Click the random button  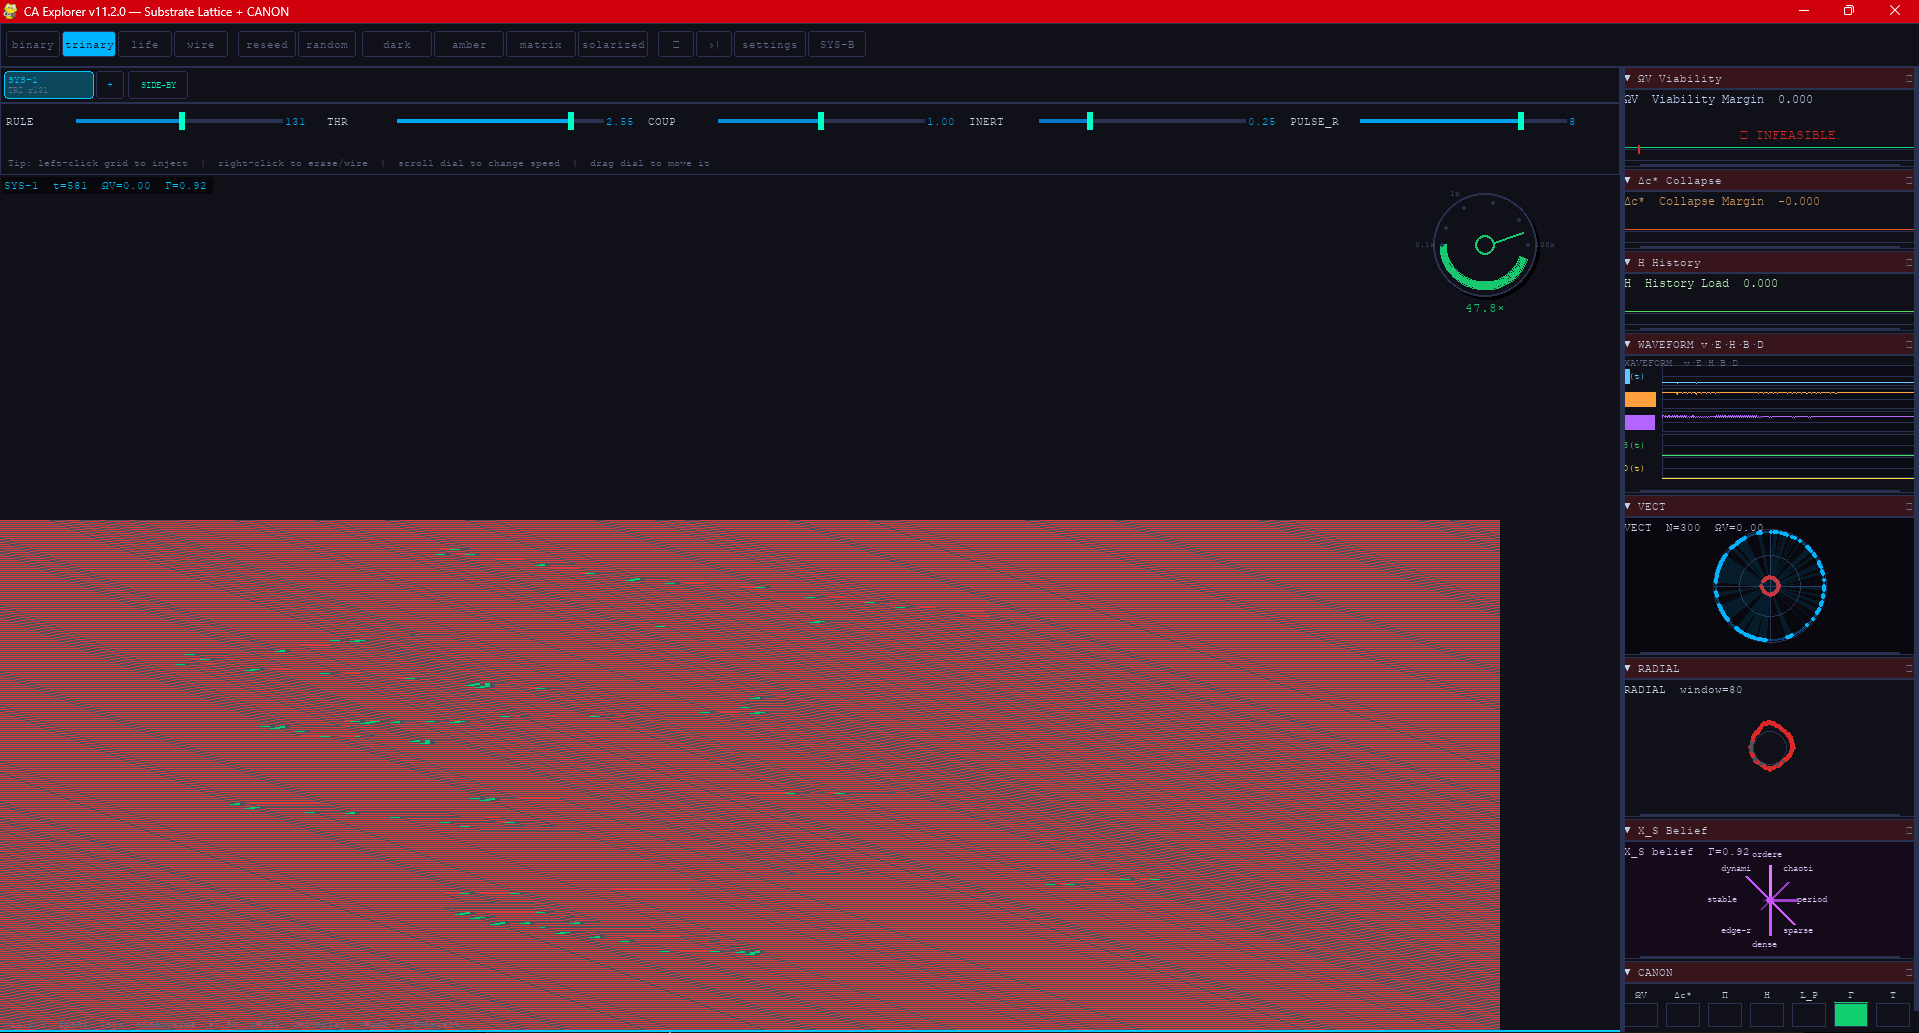327,45
